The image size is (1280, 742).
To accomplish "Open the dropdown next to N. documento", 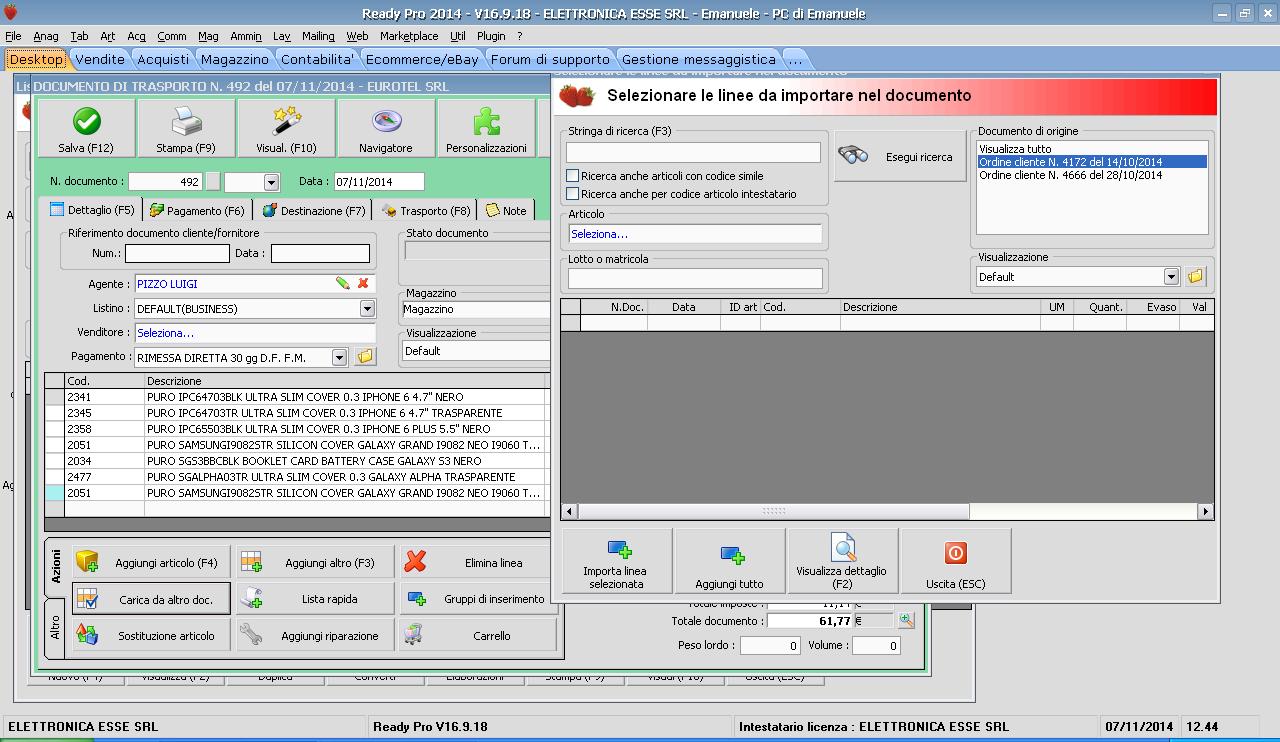I will (271, 182).
